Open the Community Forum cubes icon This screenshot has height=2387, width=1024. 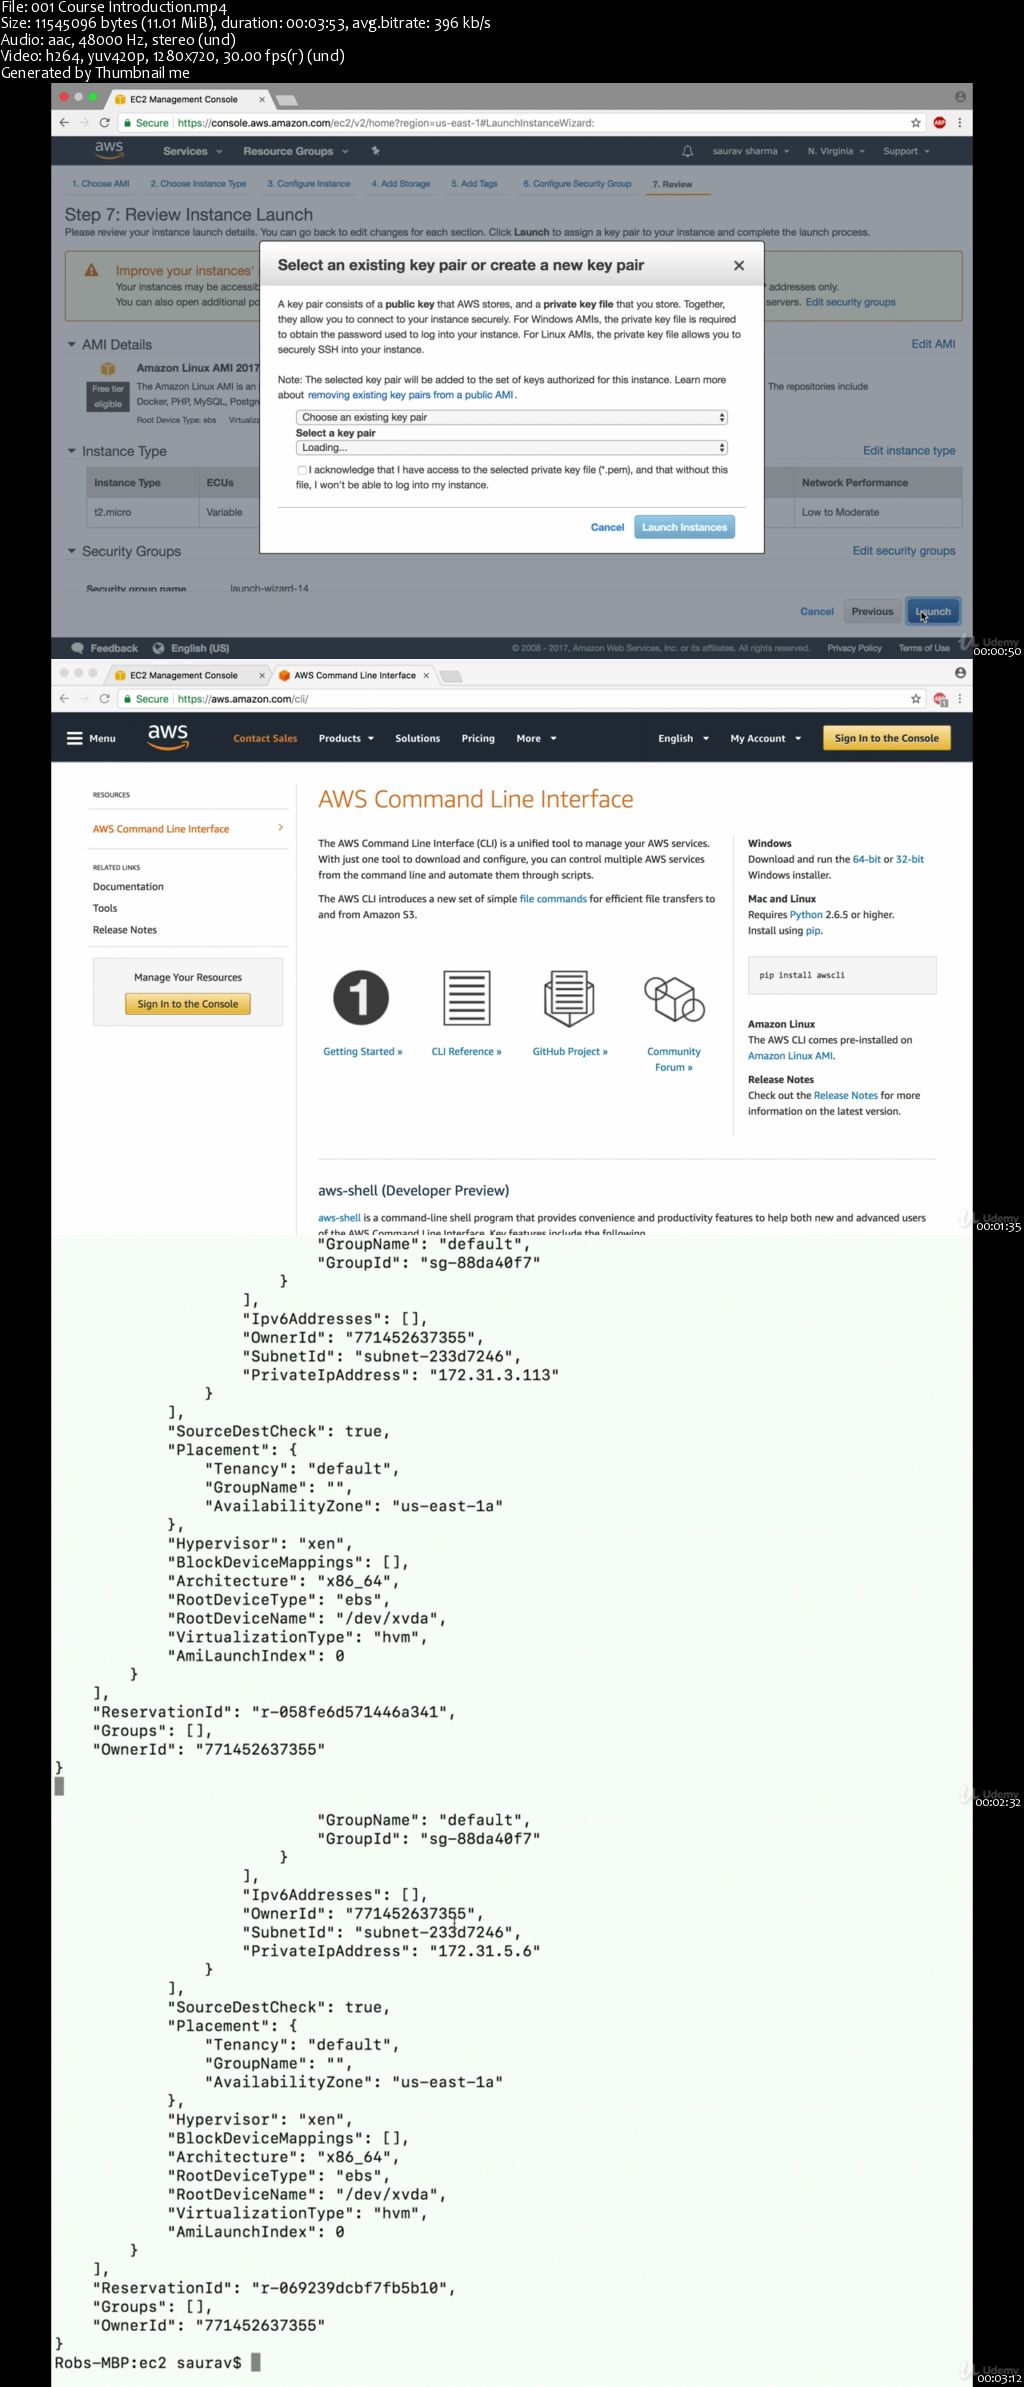tap(674, 999)
